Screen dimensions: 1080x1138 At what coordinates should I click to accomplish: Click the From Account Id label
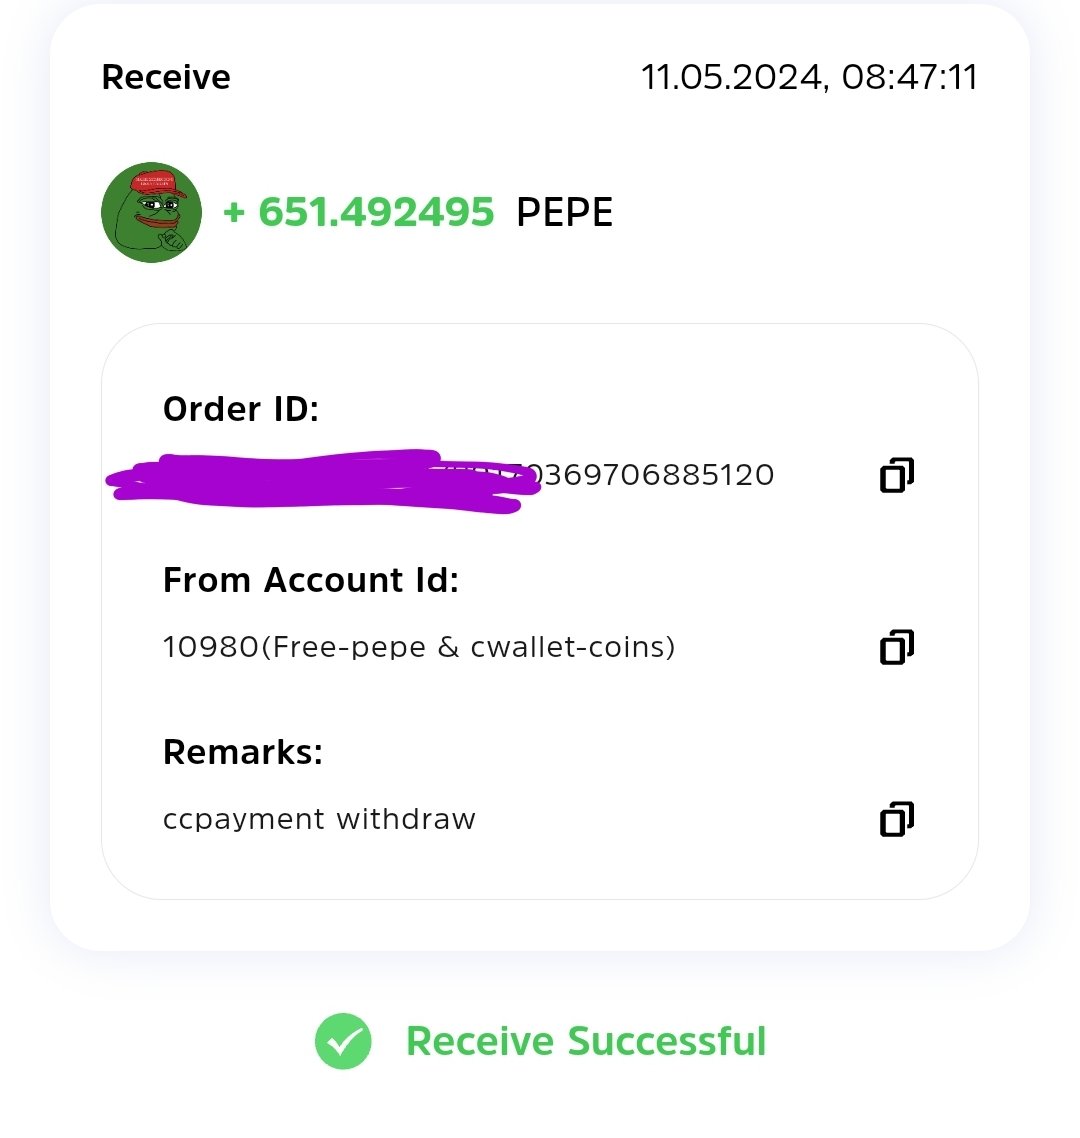[x=311, y=580]
